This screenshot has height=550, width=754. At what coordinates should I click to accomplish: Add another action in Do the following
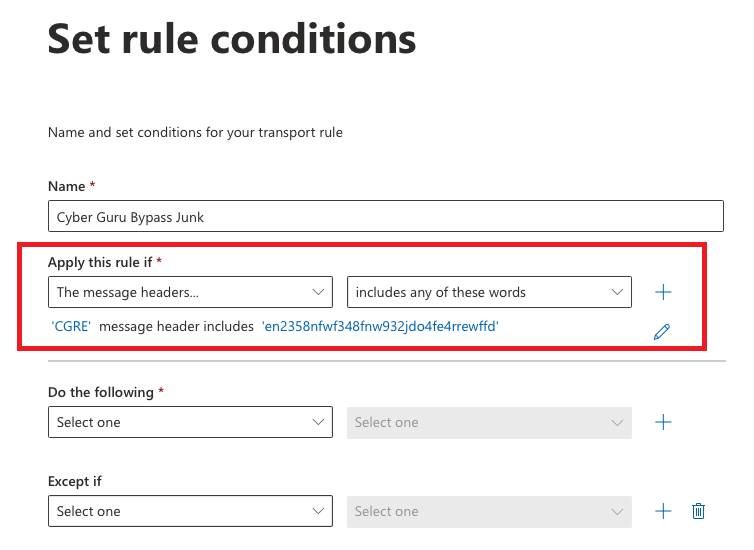pos(663,422)
